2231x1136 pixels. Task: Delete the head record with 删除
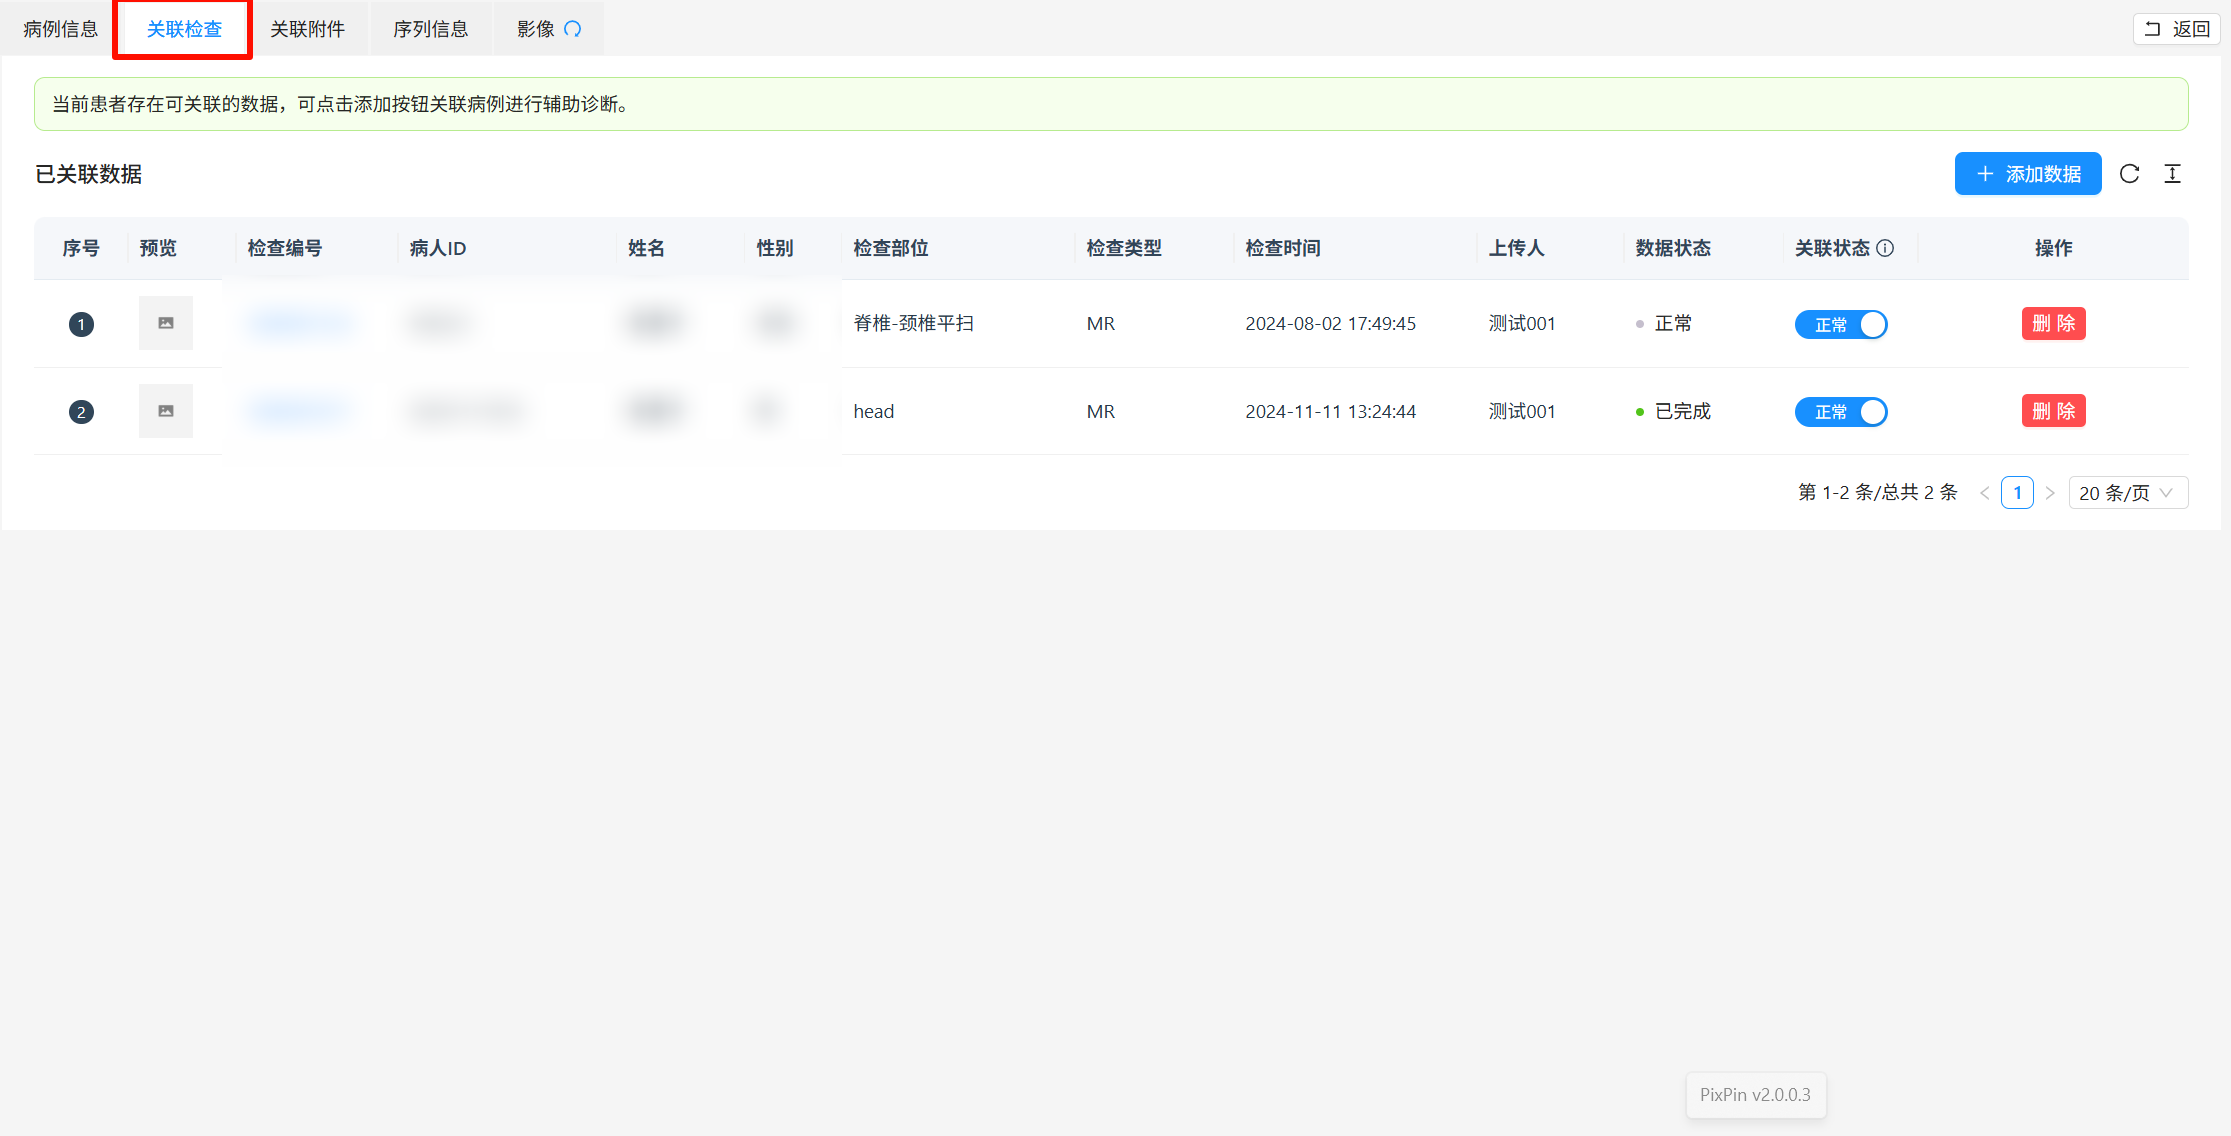pyautogui.click(x=2053, y=411)
